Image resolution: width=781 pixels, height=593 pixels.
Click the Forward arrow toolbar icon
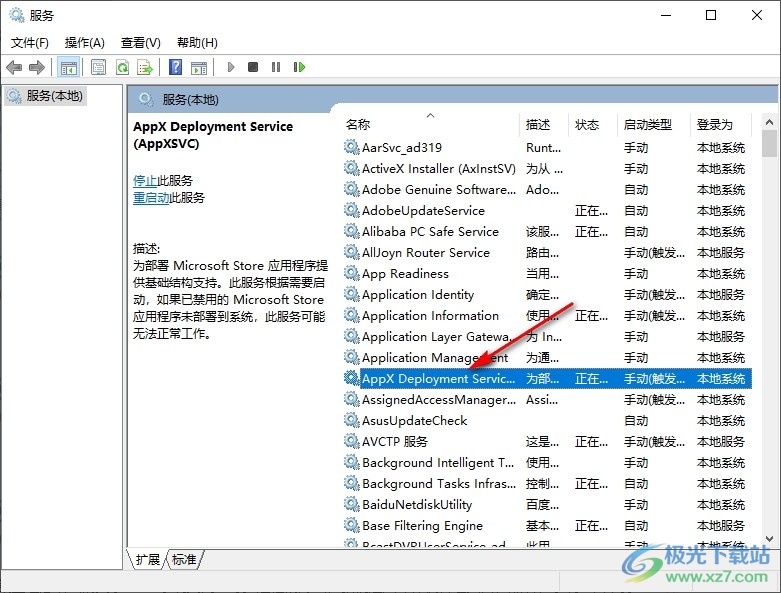click(37, 67)
